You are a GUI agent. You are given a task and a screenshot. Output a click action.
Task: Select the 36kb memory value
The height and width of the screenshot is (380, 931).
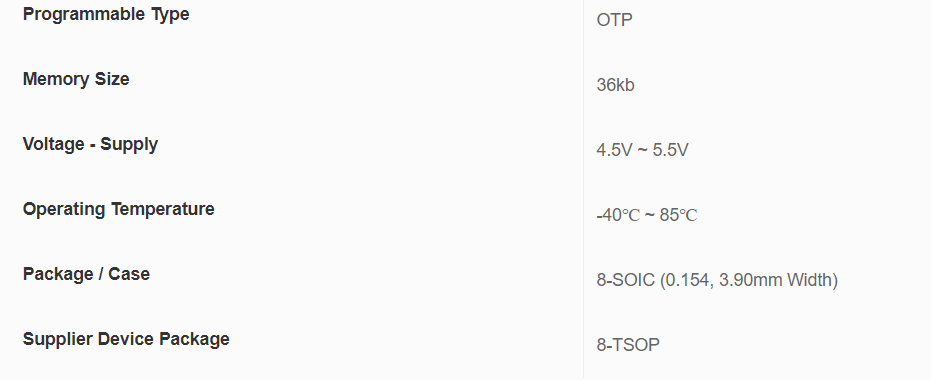pos(615,85)
